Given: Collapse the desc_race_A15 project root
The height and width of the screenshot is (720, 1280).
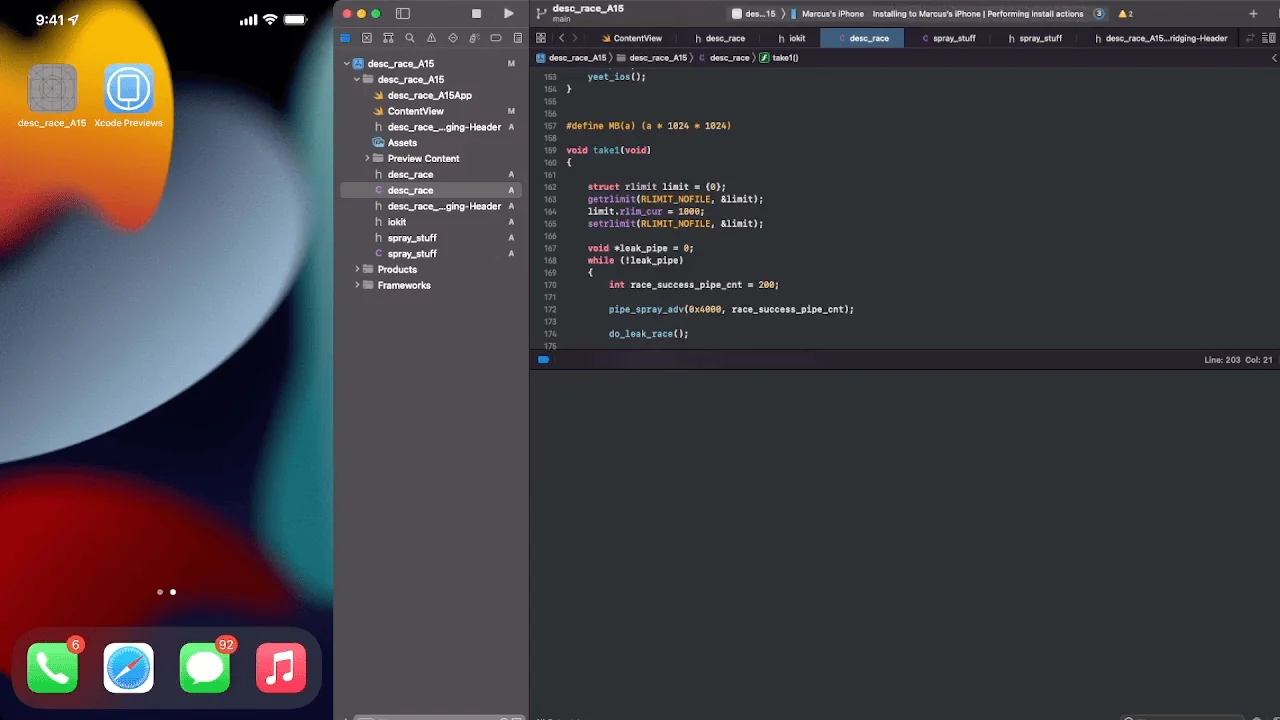Looking at the screenshot, I should click(347, 64).
